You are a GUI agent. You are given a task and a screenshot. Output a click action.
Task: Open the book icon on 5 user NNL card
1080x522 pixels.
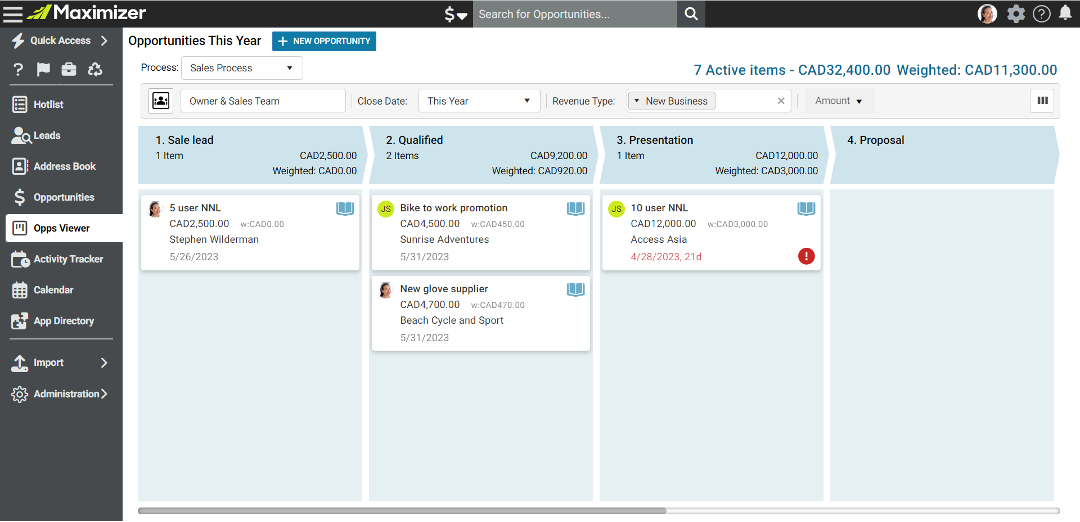coord(345,209)
